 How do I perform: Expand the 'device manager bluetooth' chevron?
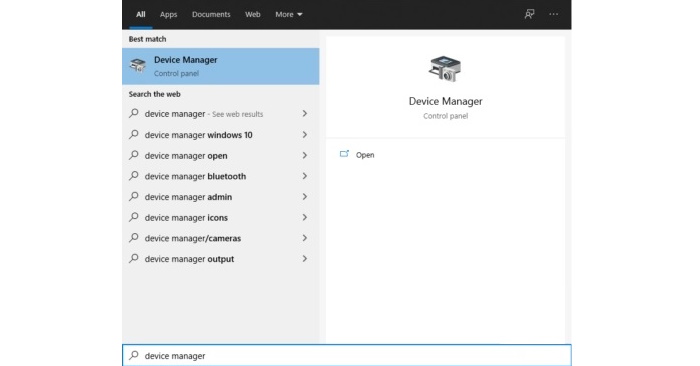[304, 176]
